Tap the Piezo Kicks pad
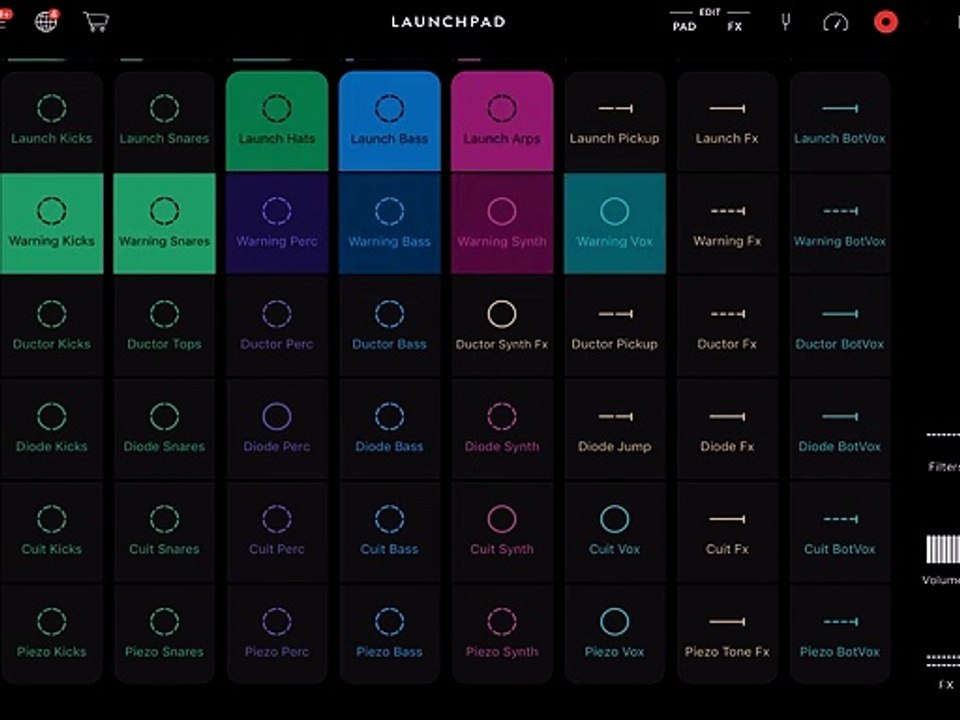 [51, 634]
